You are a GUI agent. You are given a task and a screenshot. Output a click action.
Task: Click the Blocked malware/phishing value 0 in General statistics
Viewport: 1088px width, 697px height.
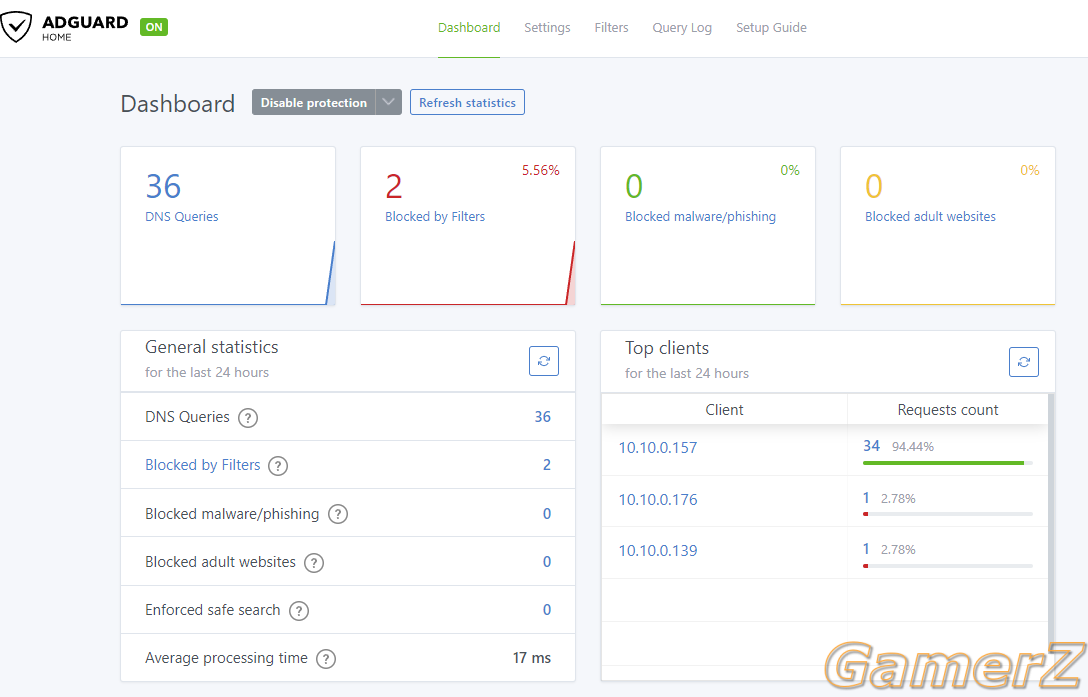pyautogui.click(x=547, y=514)
